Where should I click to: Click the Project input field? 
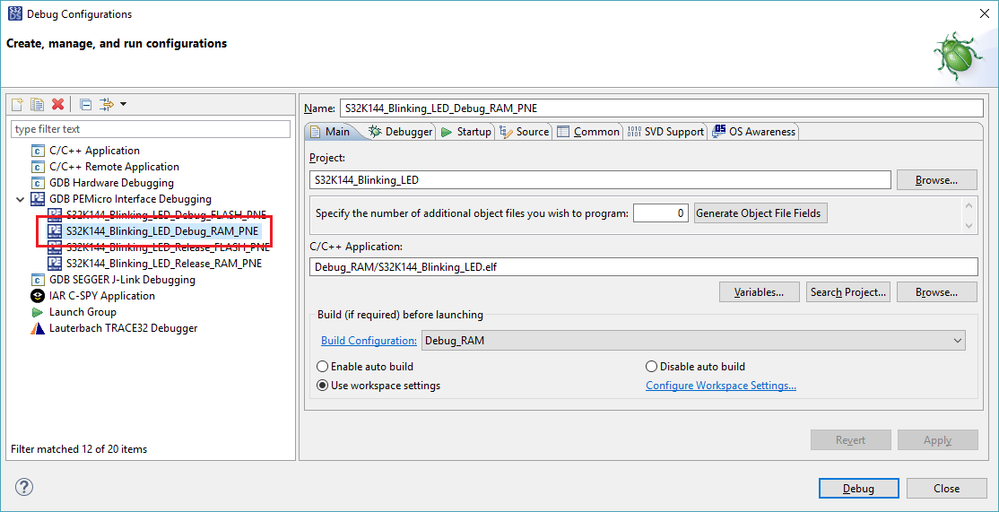click(x=600, y=180)
